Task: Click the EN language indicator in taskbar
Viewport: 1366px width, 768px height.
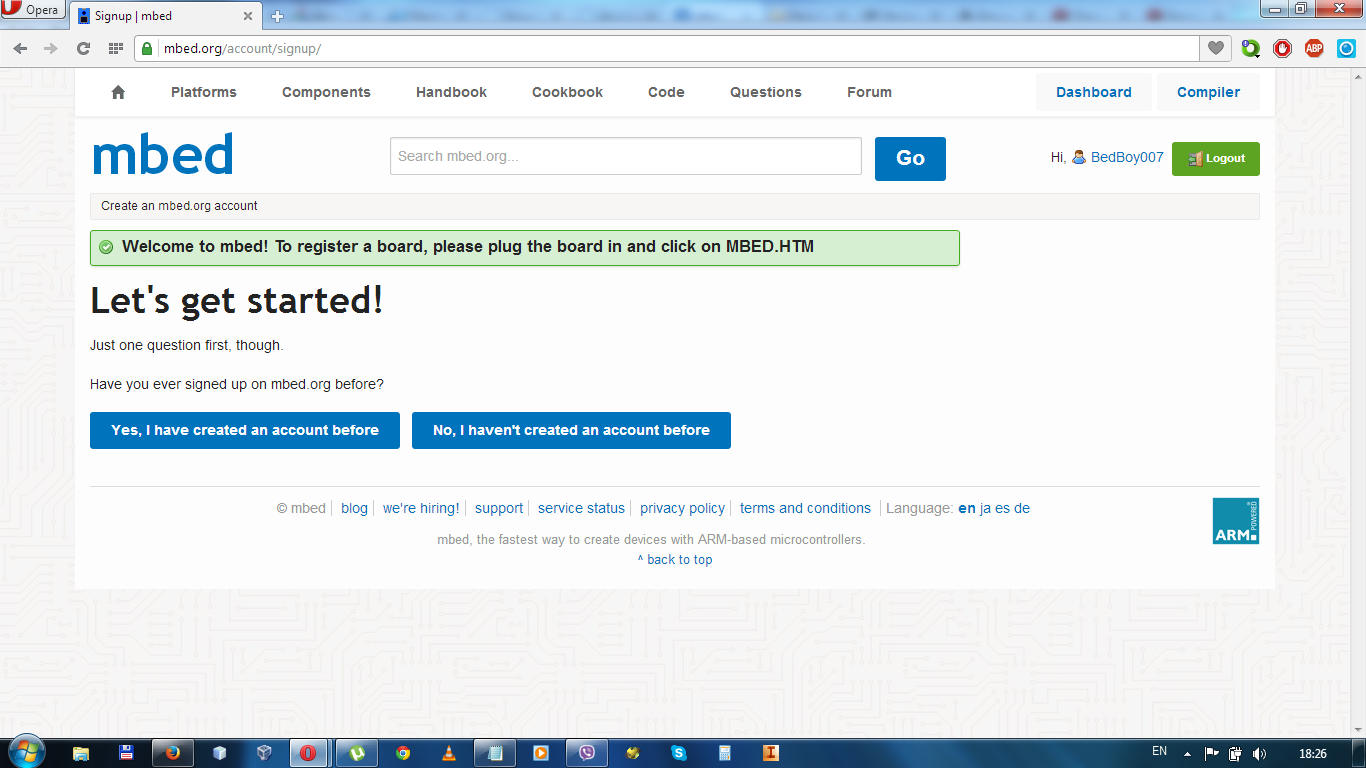Action: [x=1159, y=751]
